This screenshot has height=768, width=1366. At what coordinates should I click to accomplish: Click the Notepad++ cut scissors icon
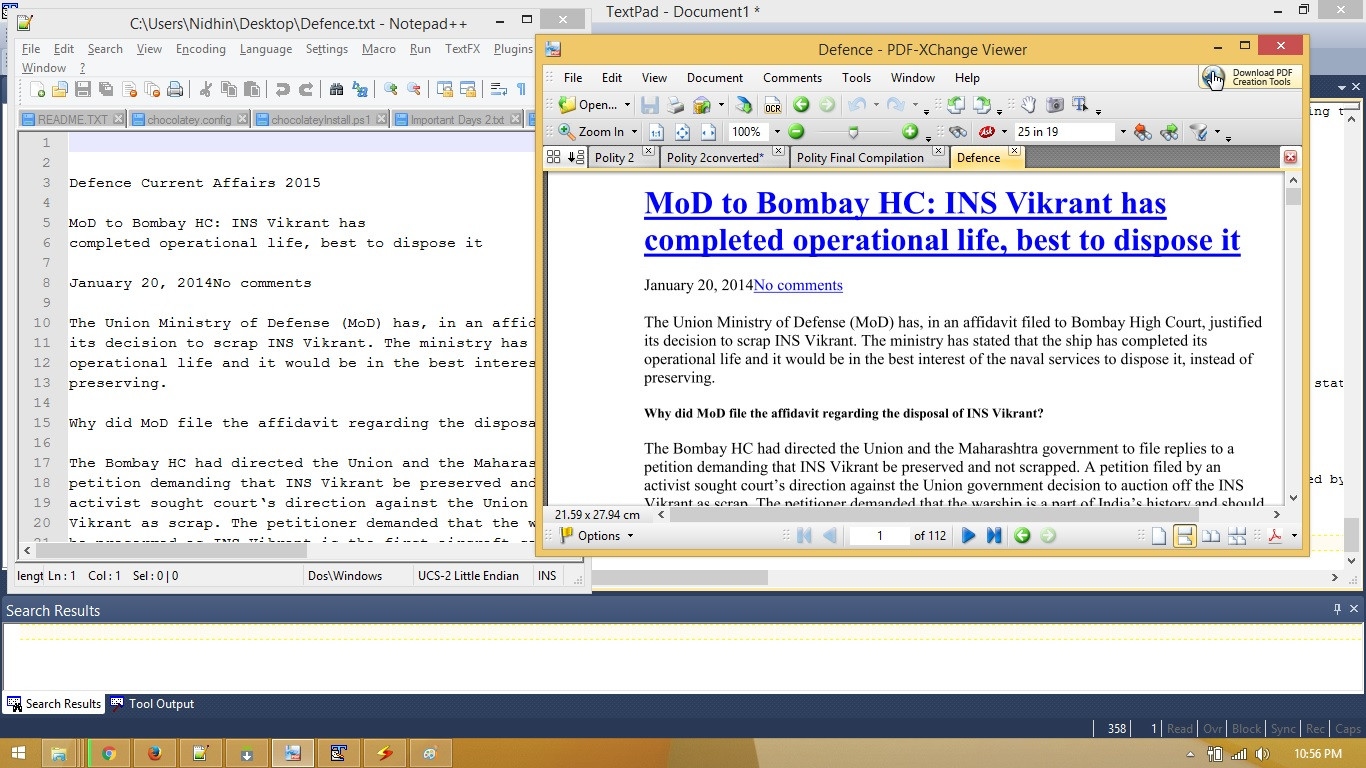tap(206, 89)
